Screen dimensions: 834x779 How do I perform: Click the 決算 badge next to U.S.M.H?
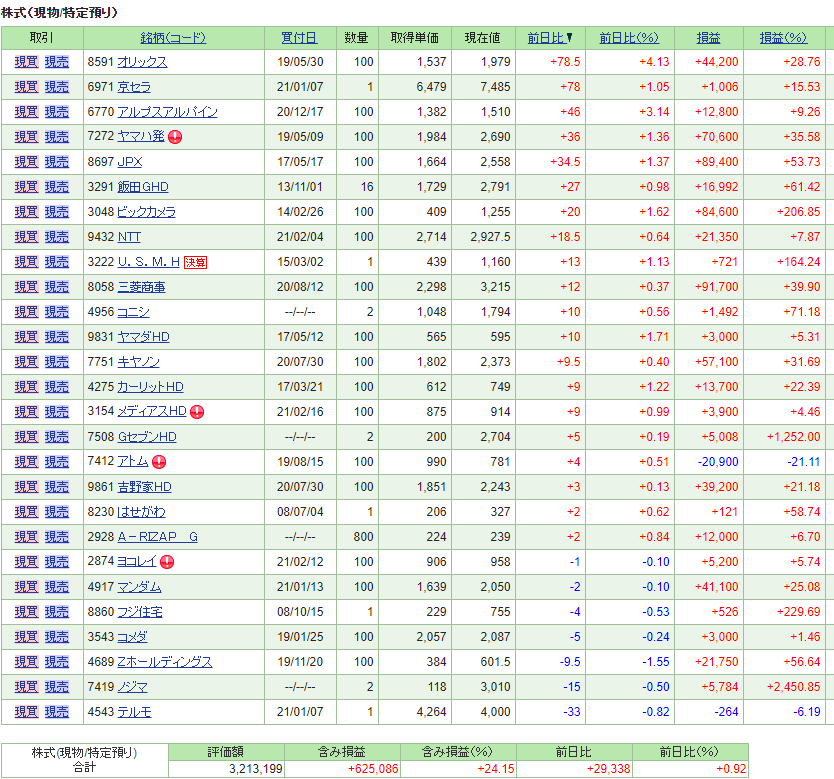(x=195, y=262)
